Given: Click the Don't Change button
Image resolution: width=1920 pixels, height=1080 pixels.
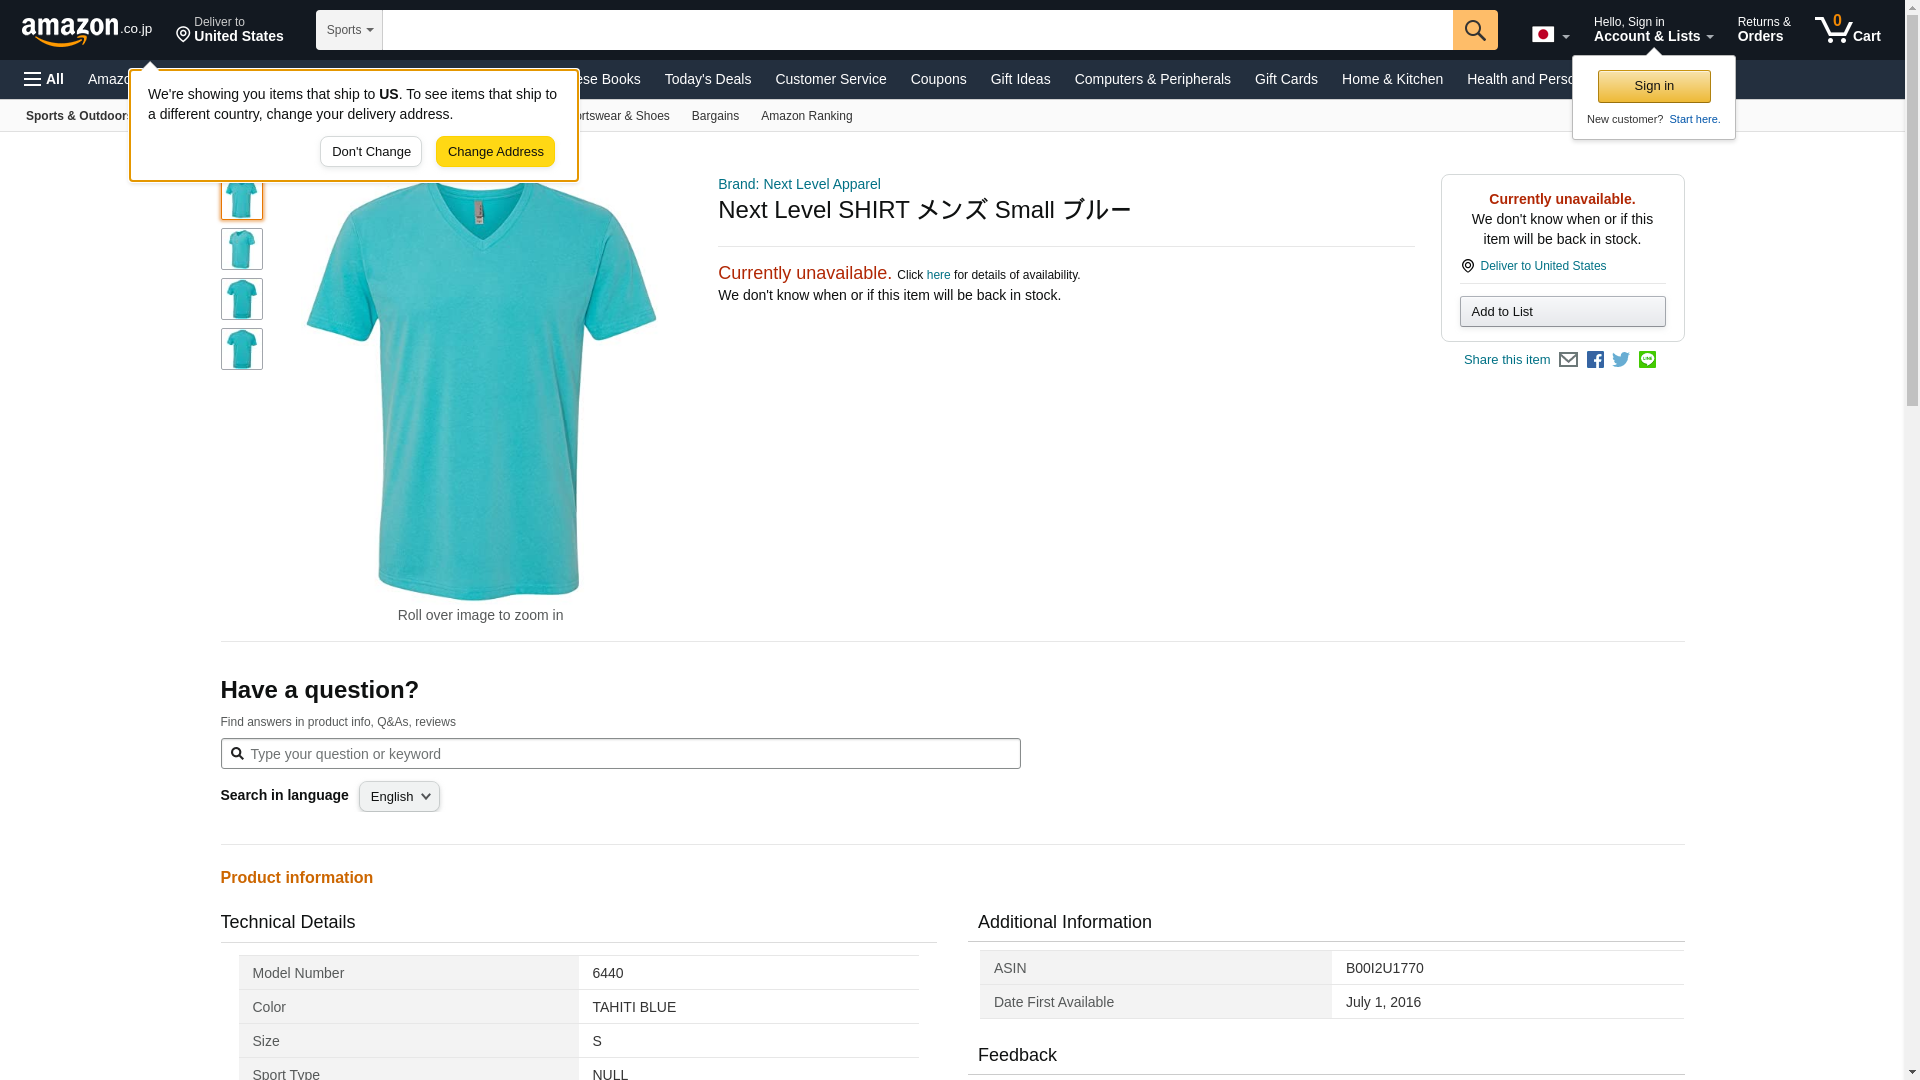Looking at the screenshot, I should point(371,152).
